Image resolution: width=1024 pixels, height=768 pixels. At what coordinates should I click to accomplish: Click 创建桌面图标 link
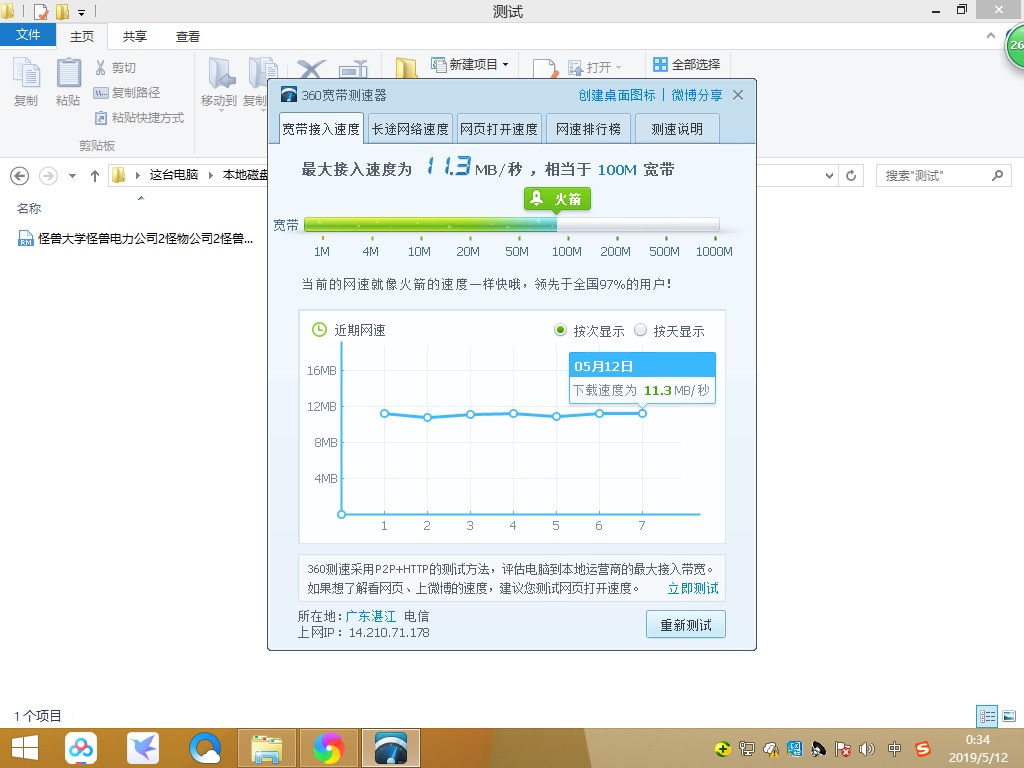click(x=616, y=95)
